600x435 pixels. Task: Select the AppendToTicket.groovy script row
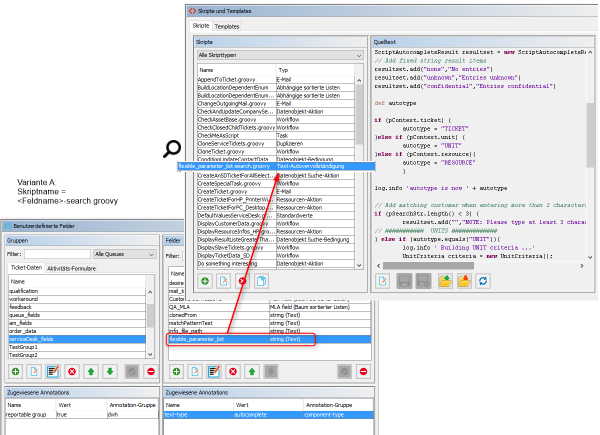coord(276,80)
